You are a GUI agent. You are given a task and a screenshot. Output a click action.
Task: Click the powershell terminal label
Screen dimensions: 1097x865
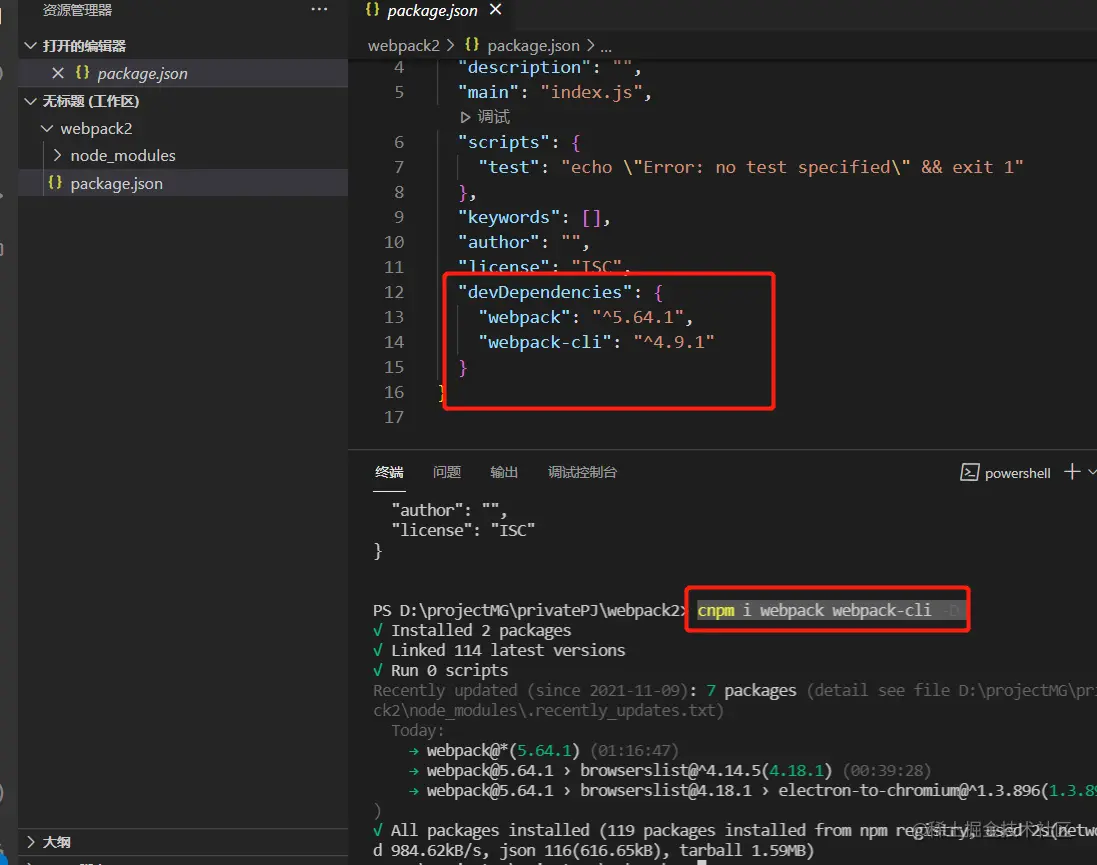coord(1017,473)
